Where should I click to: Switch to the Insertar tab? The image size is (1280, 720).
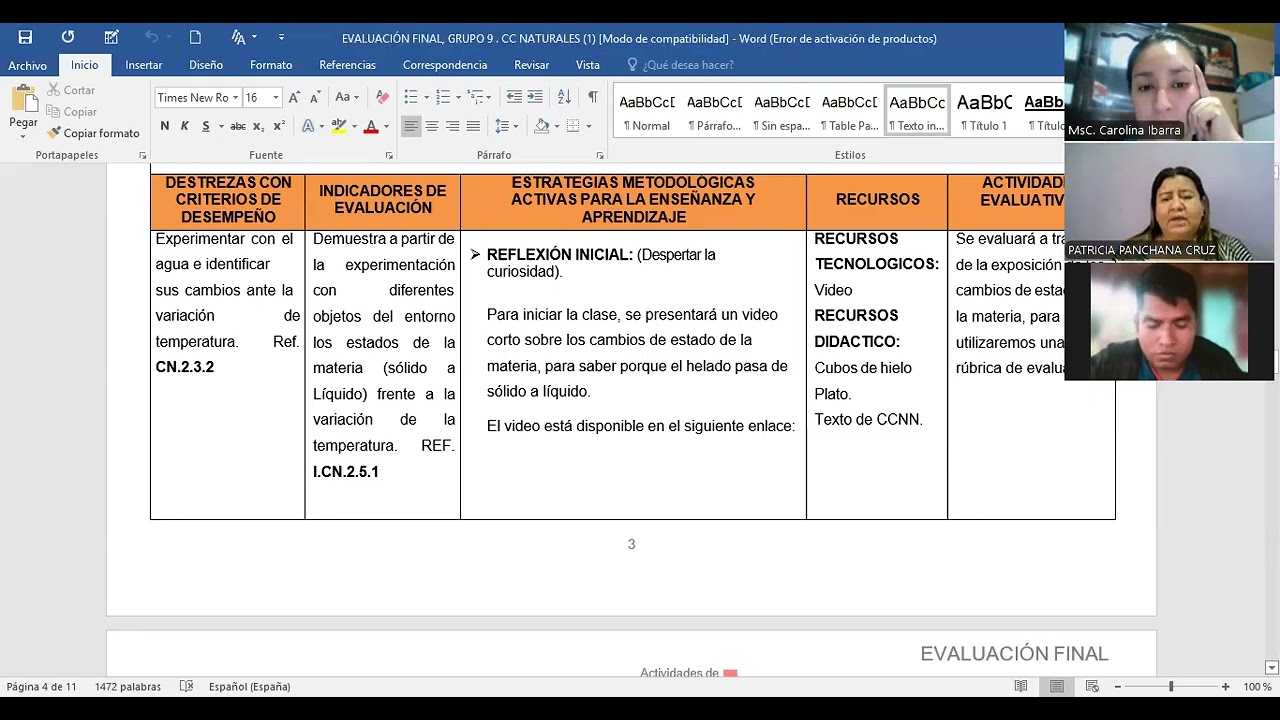click(144, 65)
